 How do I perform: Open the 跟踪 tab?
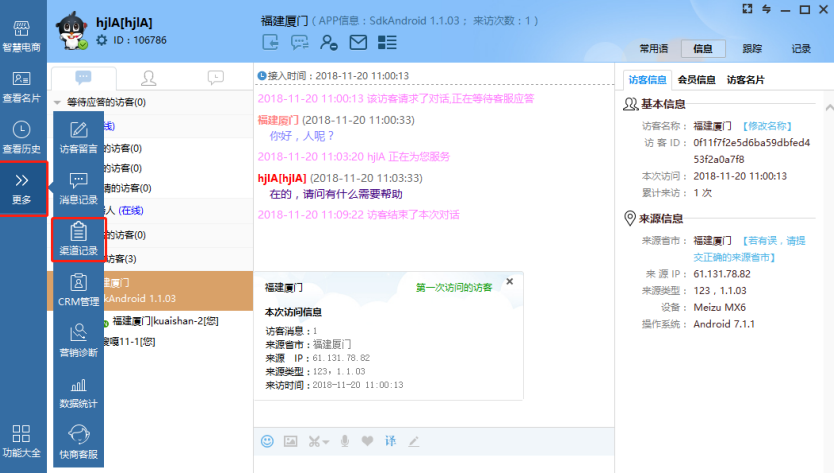tap(752, 48)
